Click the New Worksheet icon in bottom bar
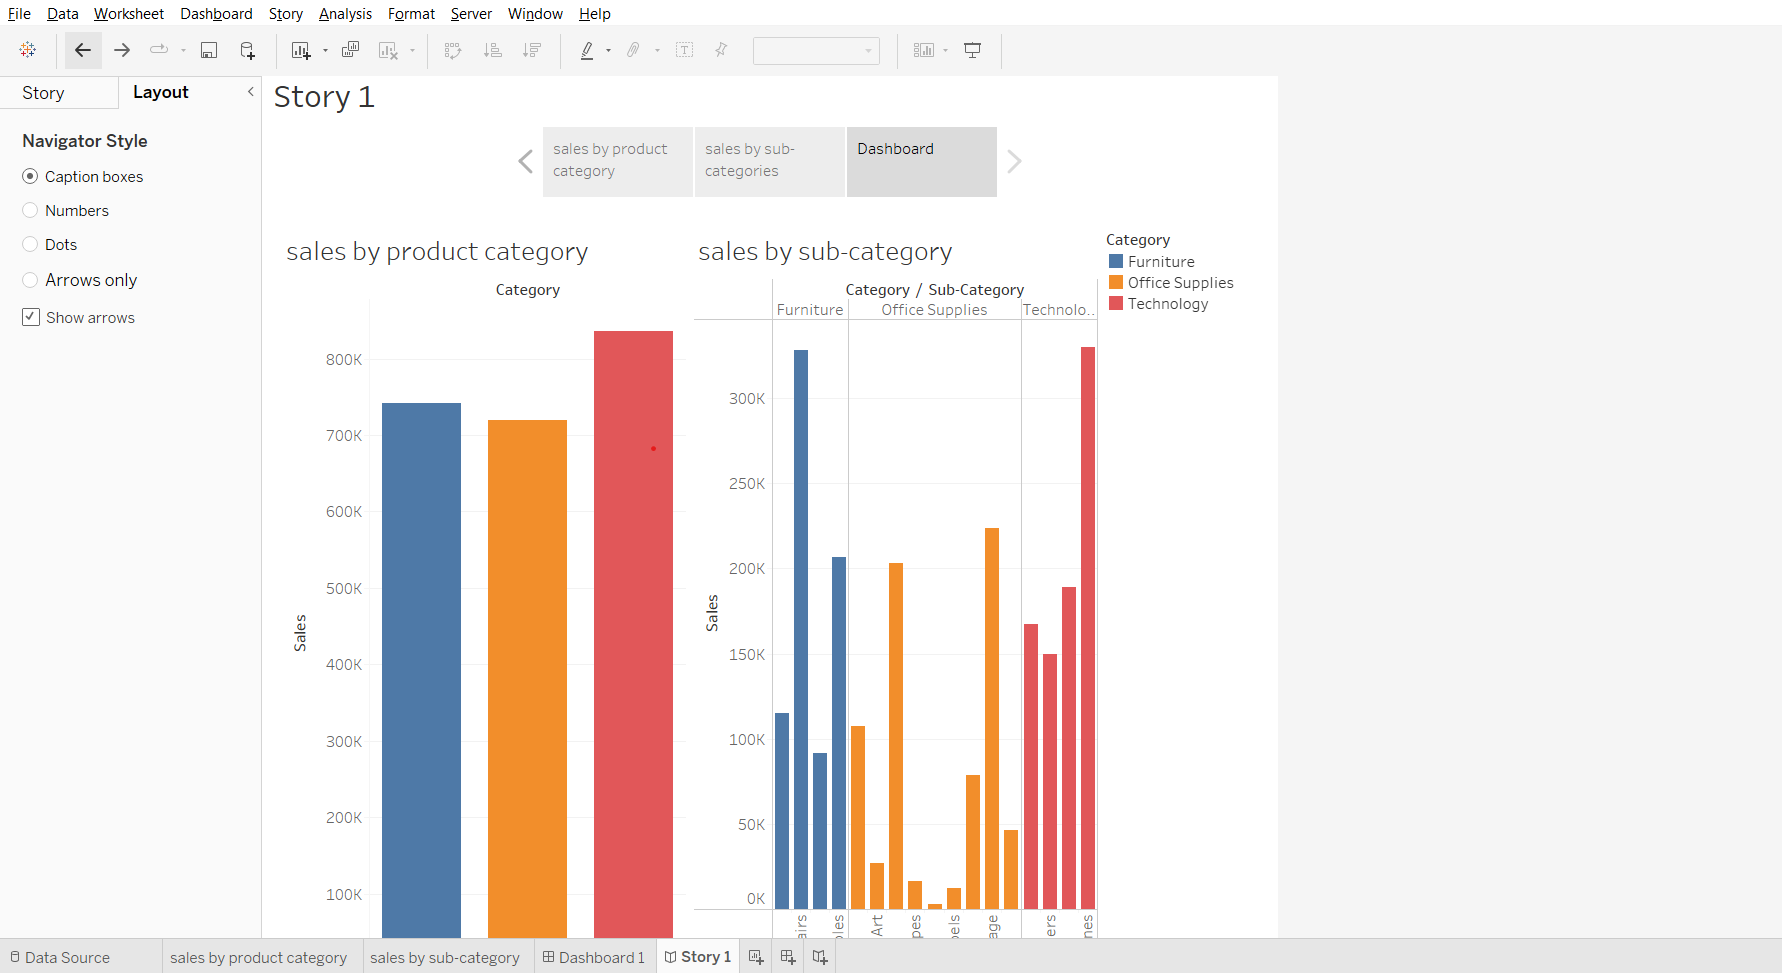The image size is (1782, 973). [x=756, y=957]
